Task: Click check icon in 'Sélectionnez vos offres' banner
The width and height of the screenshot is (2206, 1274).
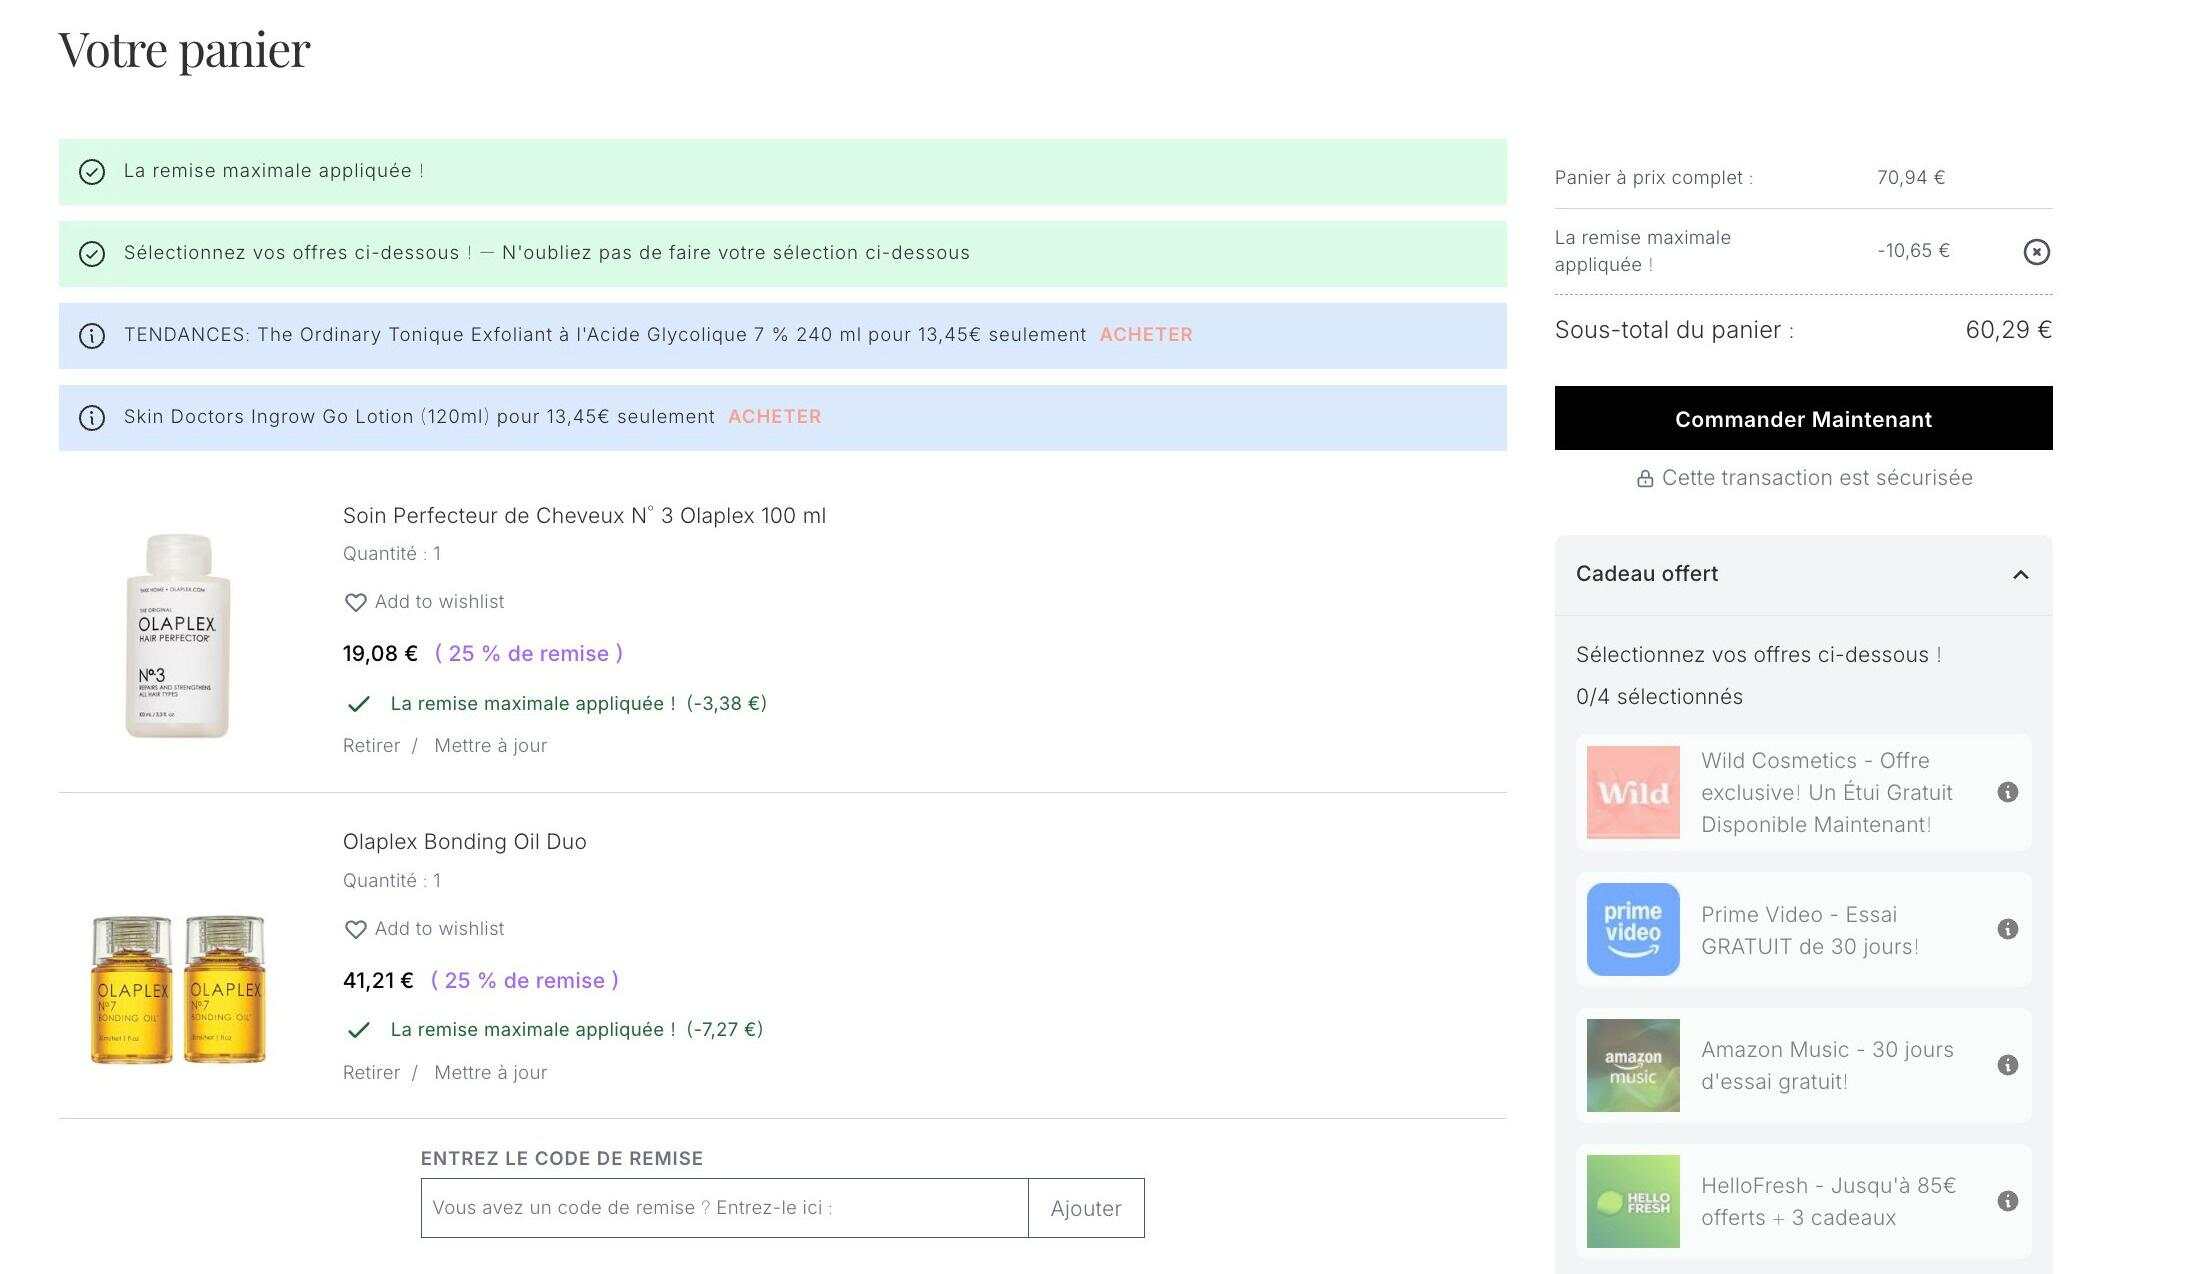Action: (92, 254)
